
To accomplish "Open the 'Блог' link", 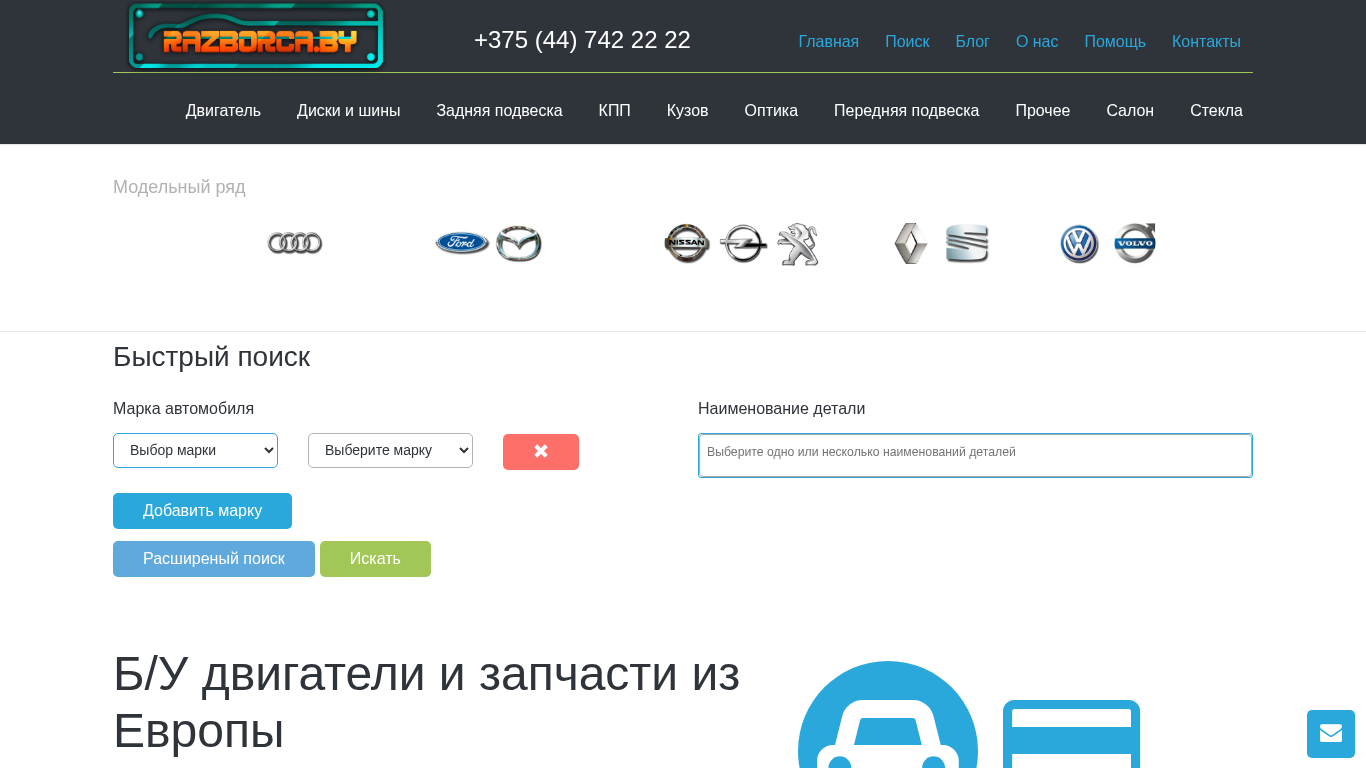I will click(973, 42).
